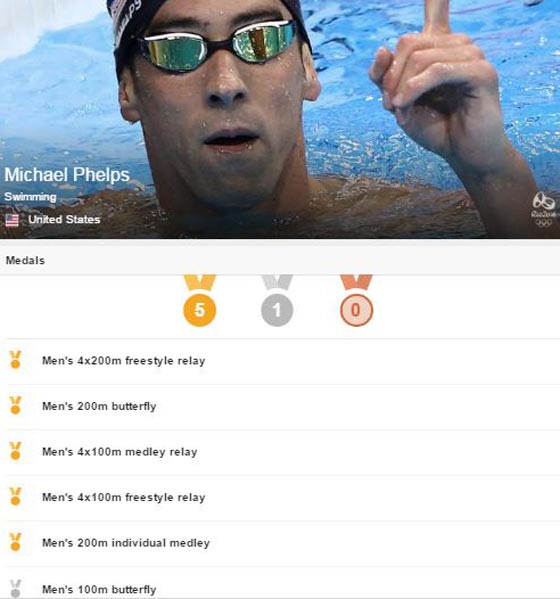560x599 pixels.
Task: Click the silver medal count badge showing 1
Action: (277, 310)
